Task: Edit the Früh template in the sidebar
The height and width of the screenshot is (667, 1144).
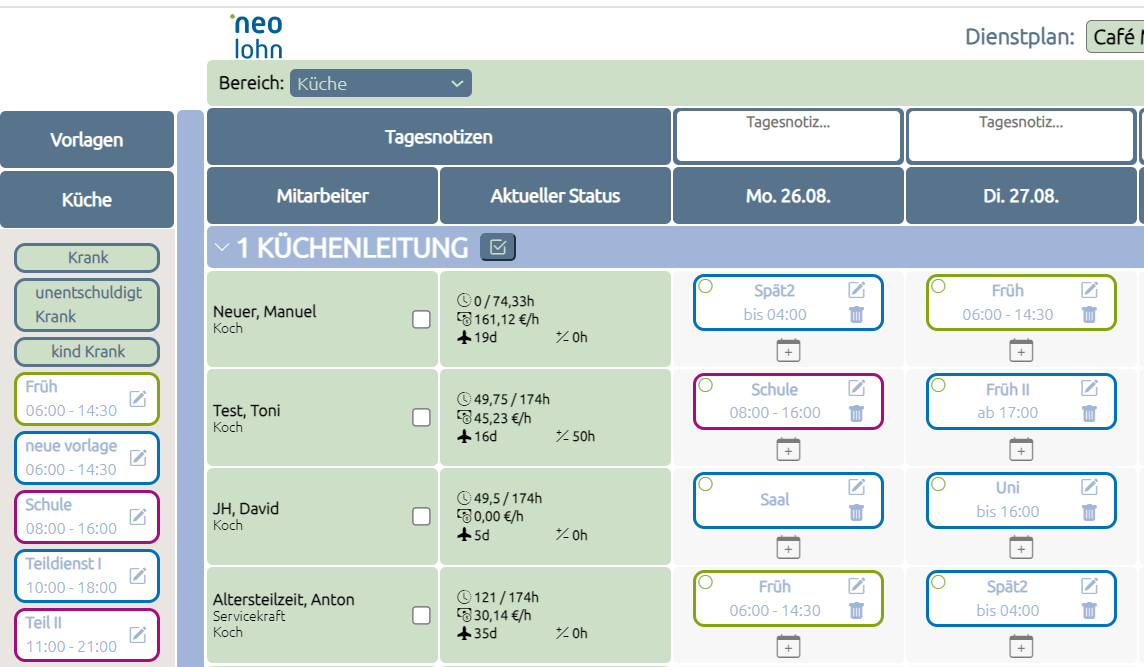Action: [138, 398]
